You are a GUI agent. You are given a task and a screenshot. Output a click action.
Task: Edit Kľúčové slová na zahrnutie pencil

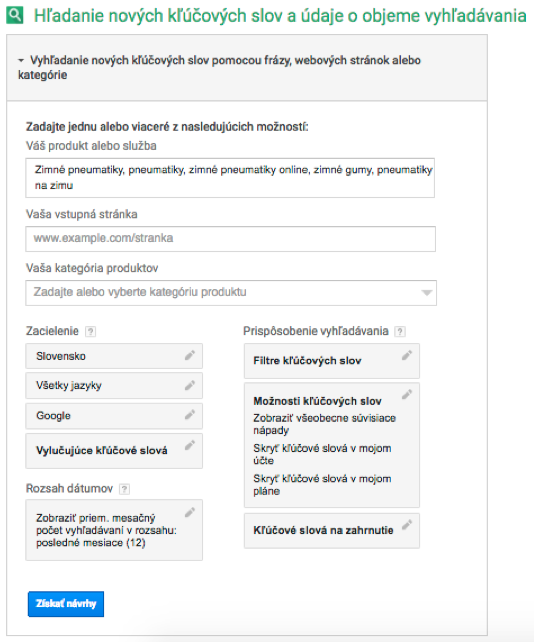[x=407, y=525]
